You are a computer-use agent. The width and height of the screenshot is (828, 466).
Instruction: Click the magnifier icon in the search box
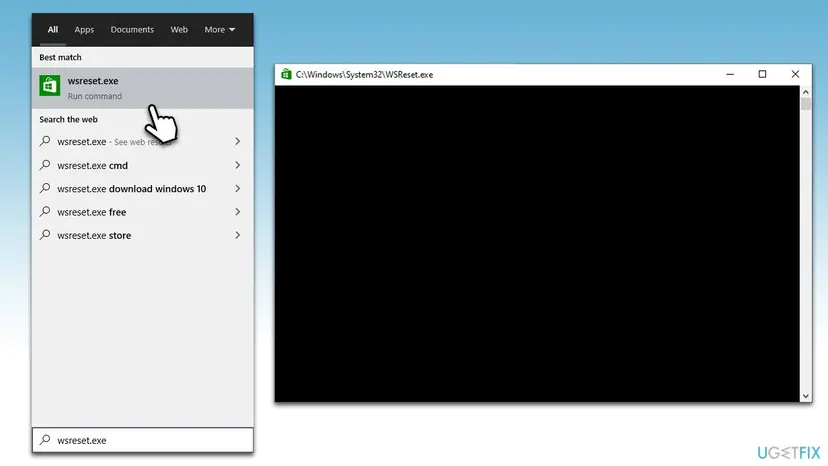pos(45,440)
